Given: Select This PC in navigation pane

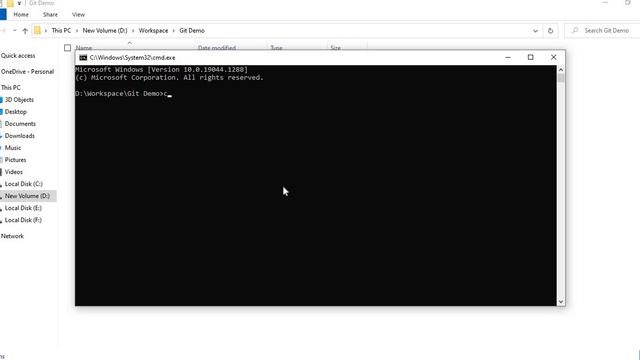Looking at the screenshot, I should [11, 87].
